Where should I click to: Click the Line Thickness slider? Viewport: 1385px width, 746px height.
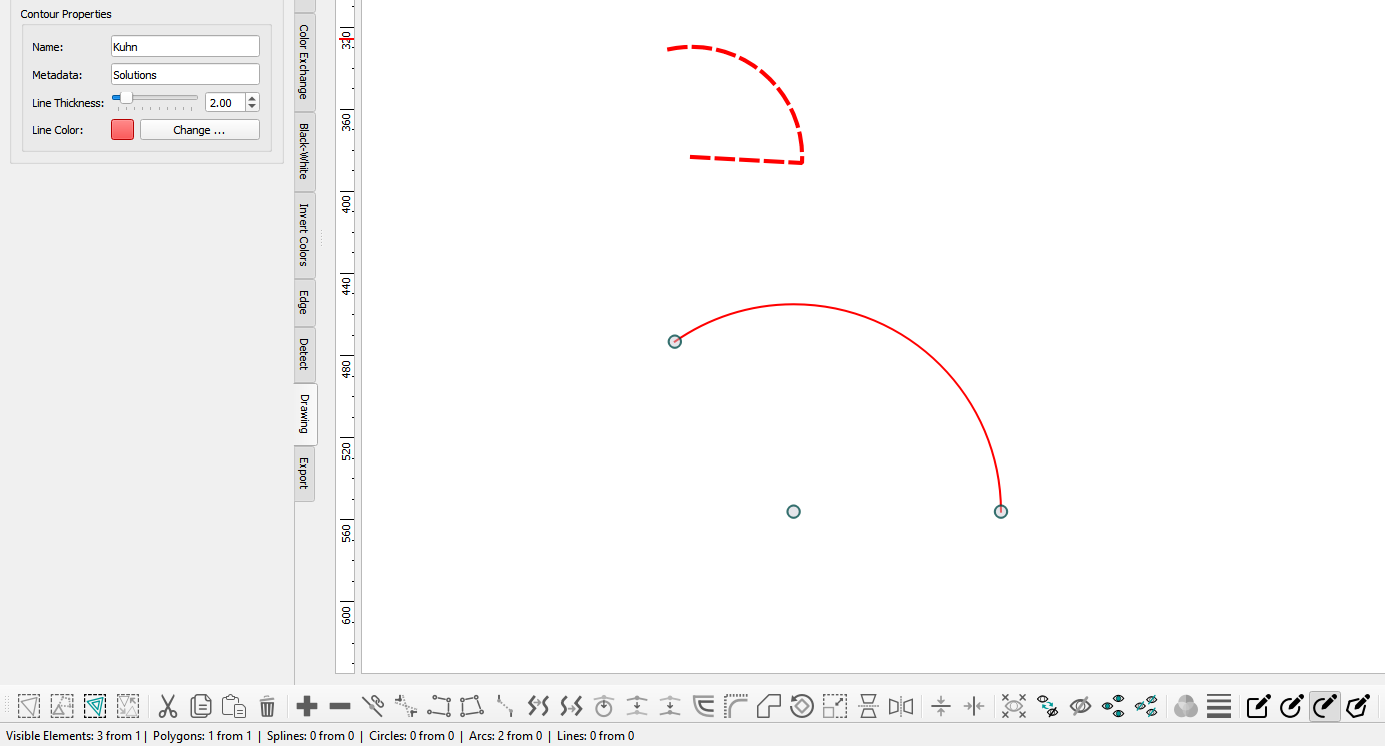pyautogui.click(x=155, y=98)
